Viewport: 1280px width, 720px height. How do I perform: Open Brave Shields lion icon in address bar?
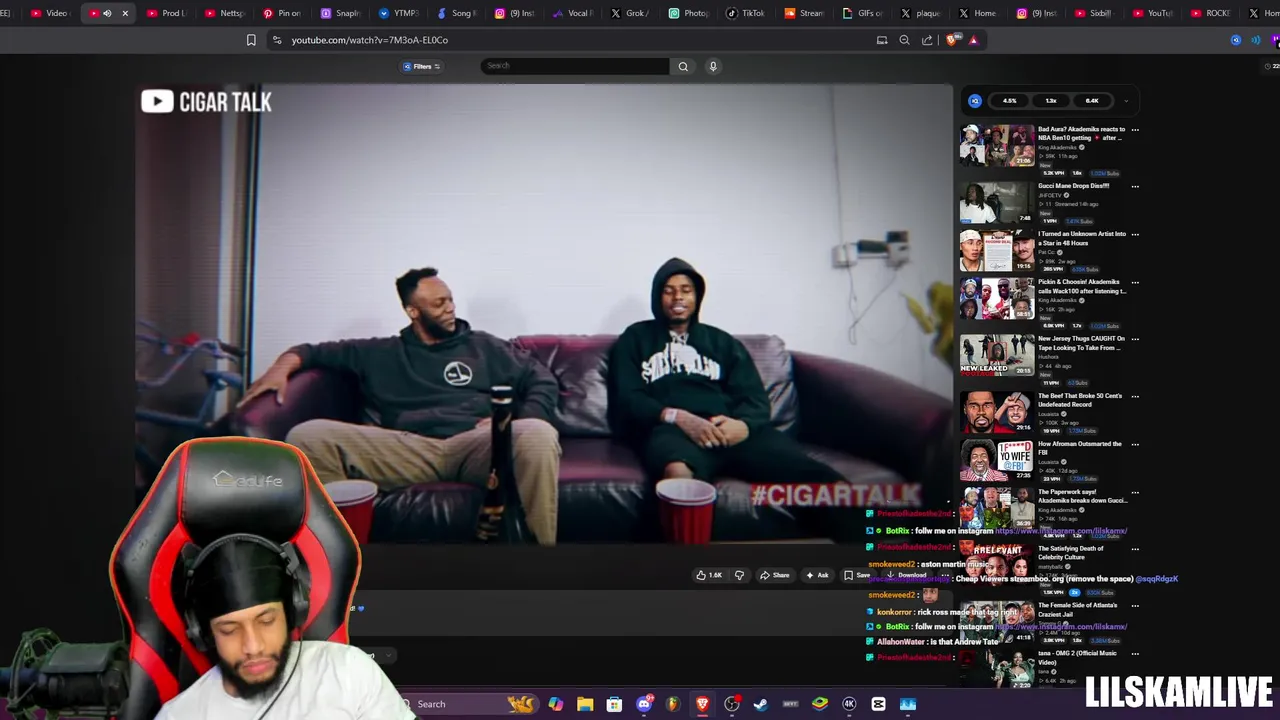pos(951,40)
